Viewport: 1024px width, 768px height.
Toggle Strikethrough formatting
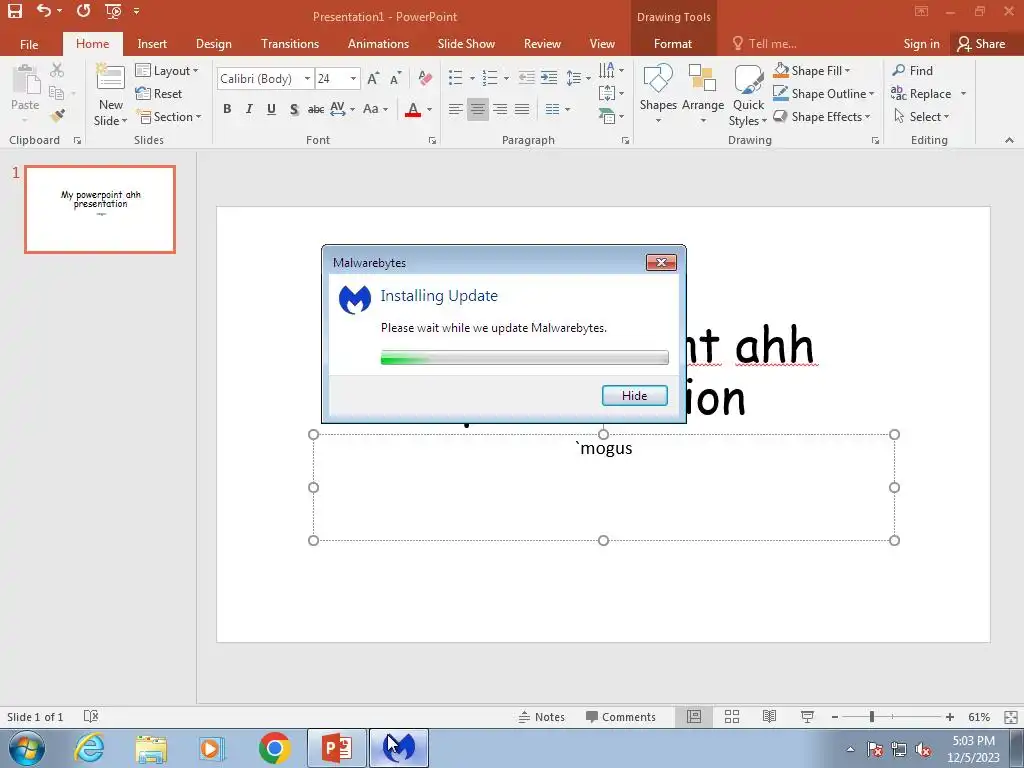pos(316,109)
